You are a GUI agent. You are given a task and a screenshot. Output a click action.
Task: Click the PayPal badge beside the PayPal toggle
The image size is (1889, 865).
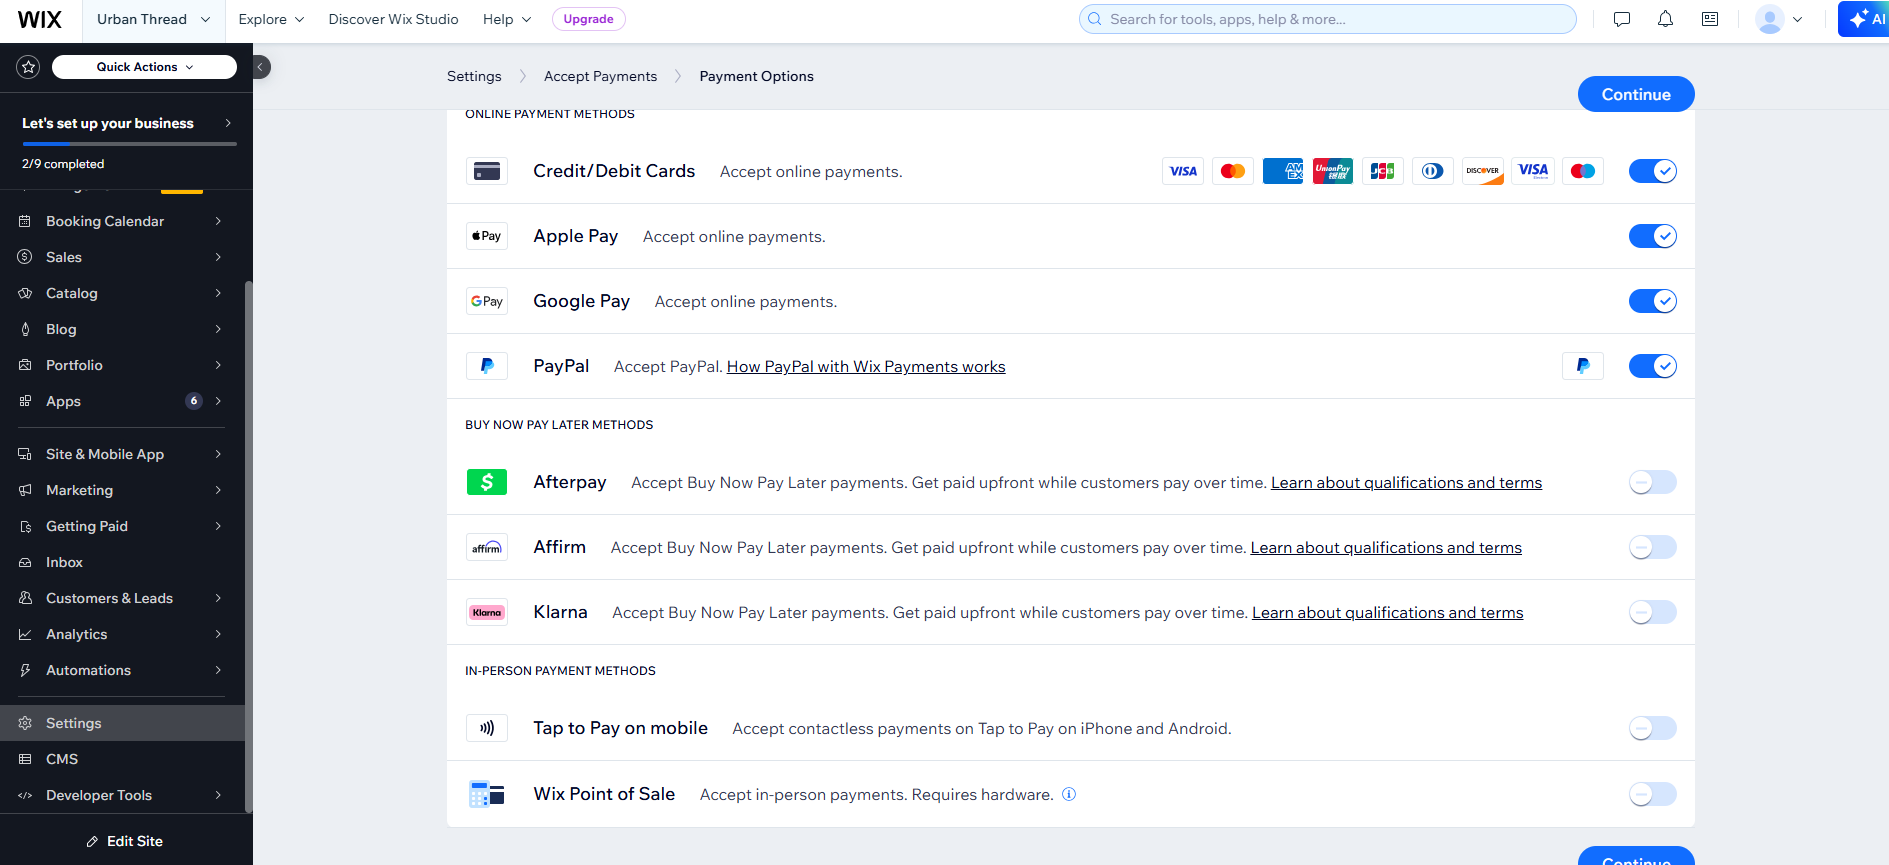(1583, 366)
